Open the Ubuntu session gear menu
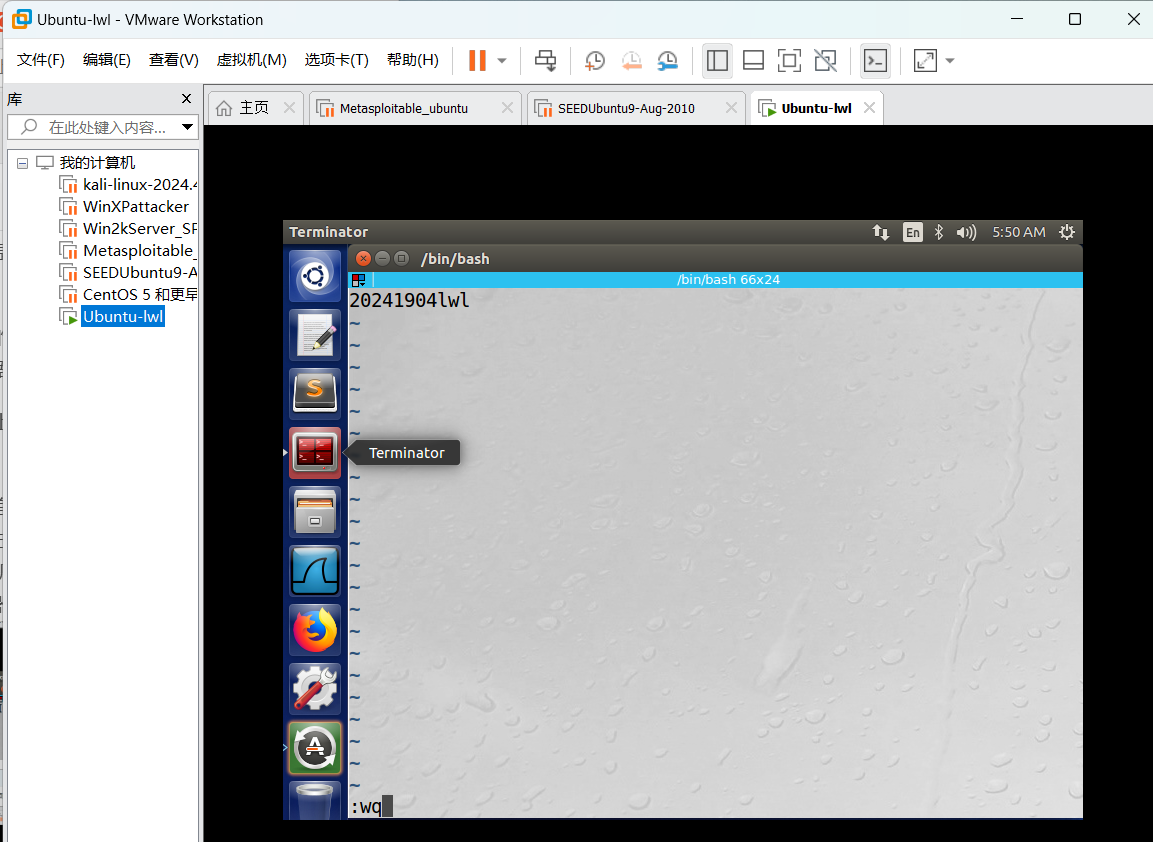 click(x=1067, y=232)
